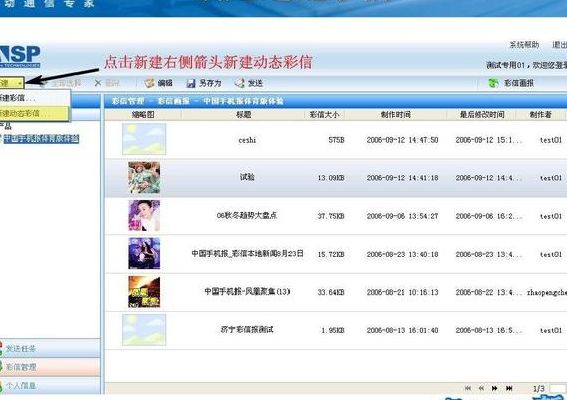The height and width of the screenshot is (400, 567).
Task: Sort by the 彩信大小 column header
Action: (x=324, y=115)
